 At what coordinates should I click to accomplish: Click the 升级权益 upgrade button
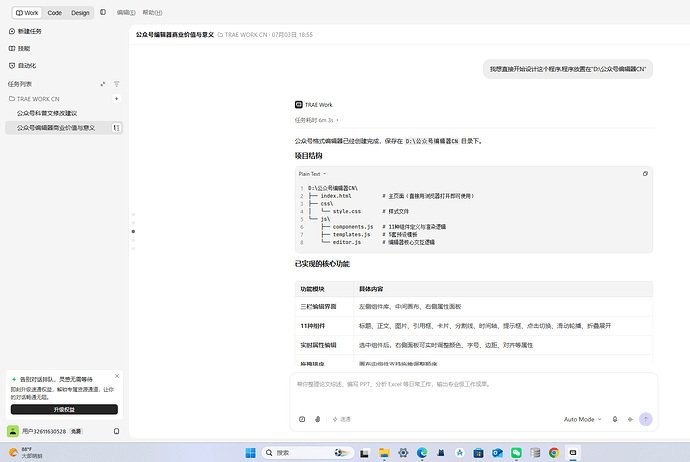[64, 410]
